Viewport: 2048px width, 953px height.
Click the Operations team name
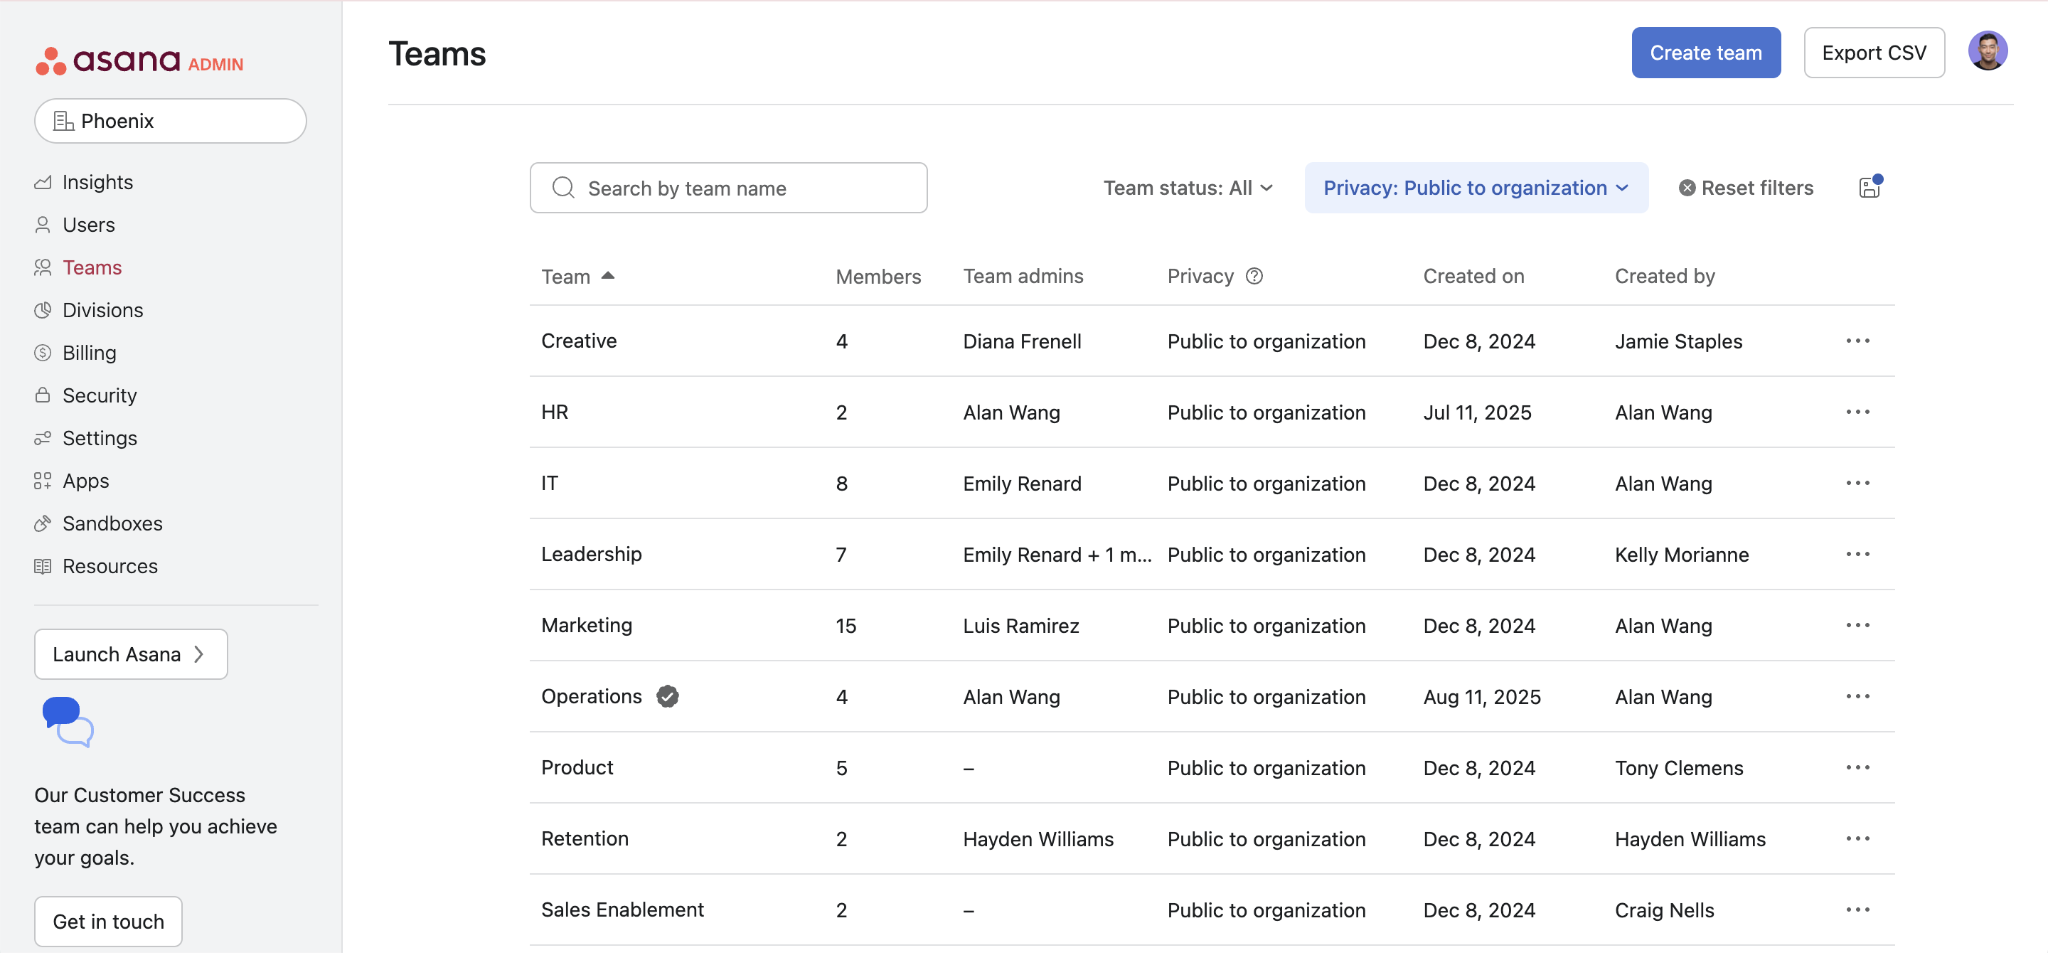[x=591, y=696]
